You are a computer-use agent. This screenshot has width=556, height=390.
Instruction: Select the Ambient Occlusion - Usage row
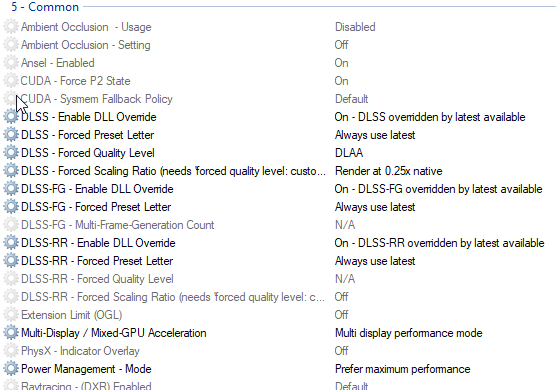278,27
